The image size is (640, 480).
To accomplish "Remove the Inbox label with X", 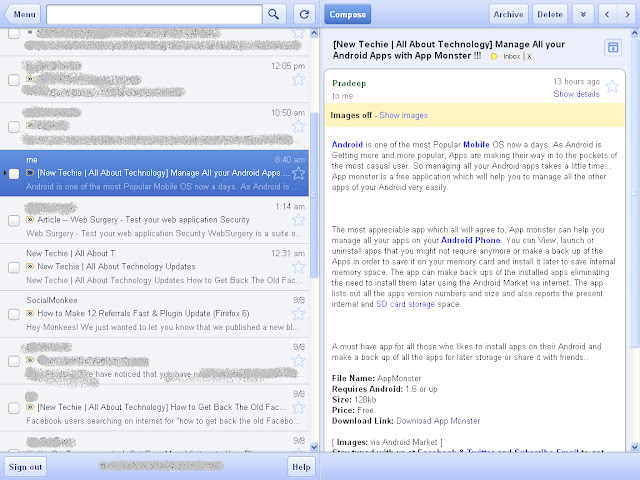I will 529,56.
